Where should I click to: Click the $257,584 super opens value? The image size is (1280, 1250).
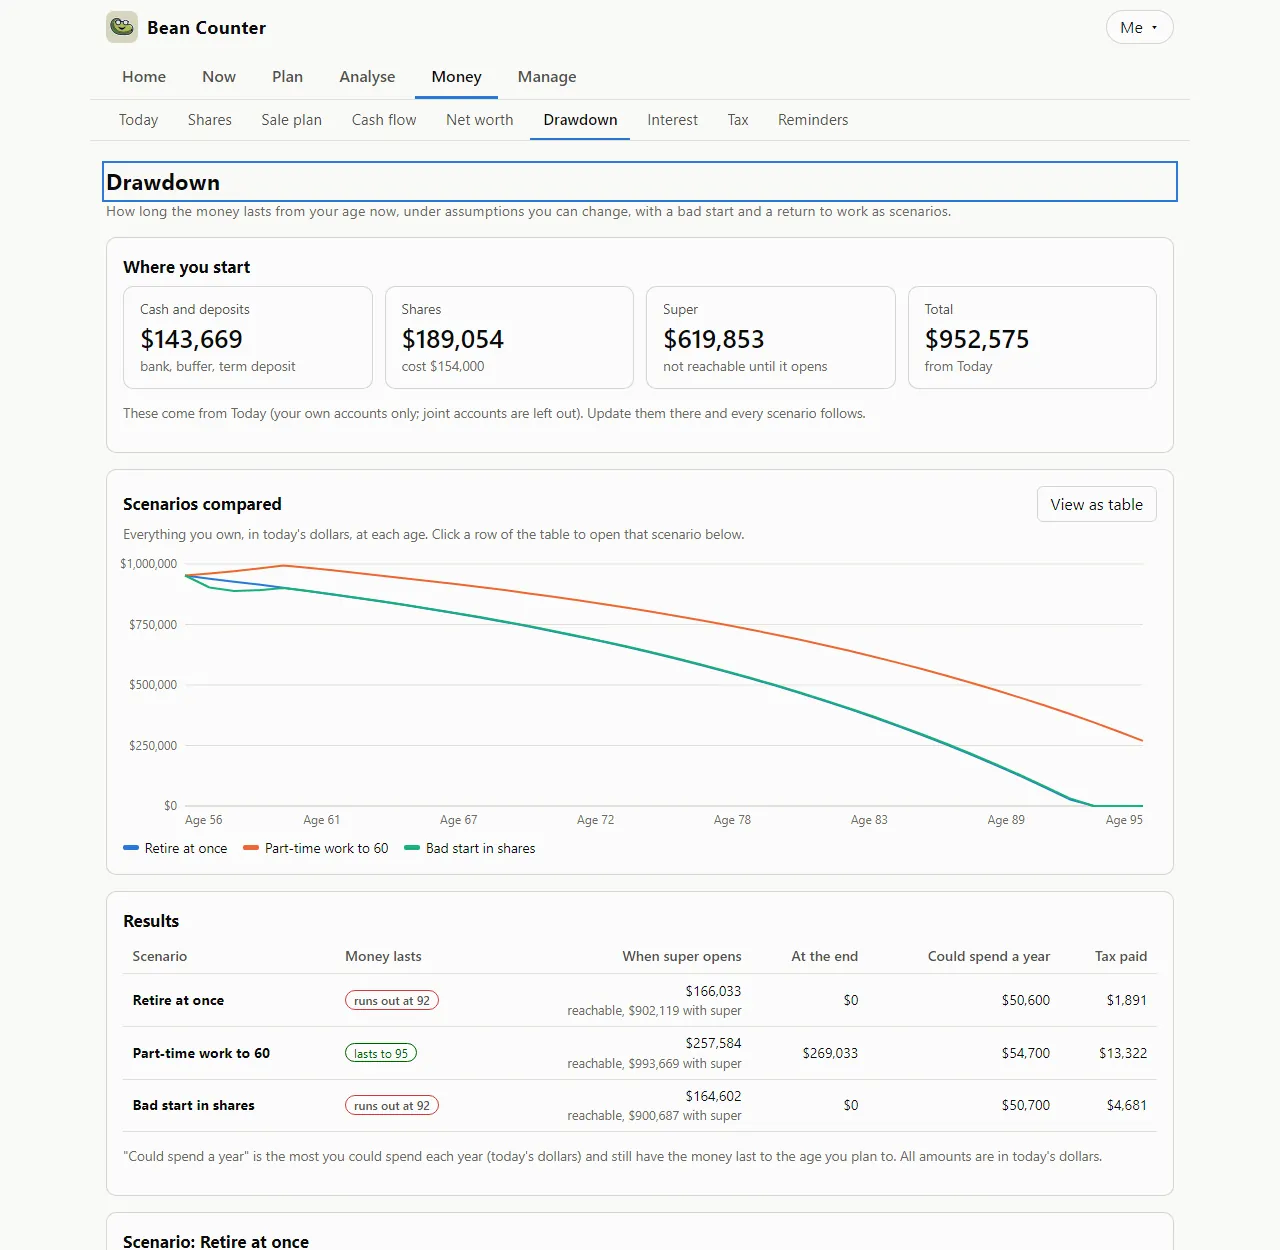coord(713,1044)
